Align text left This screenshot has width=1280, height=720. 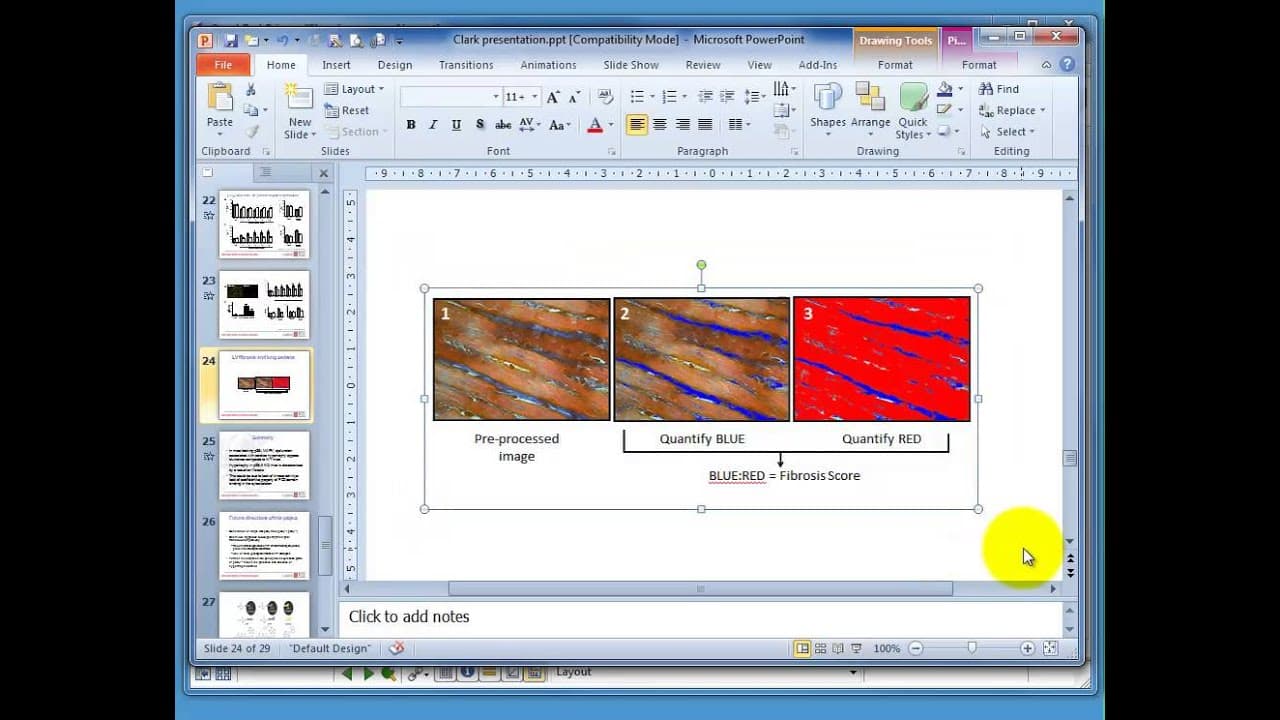click(x=637, y=125)
